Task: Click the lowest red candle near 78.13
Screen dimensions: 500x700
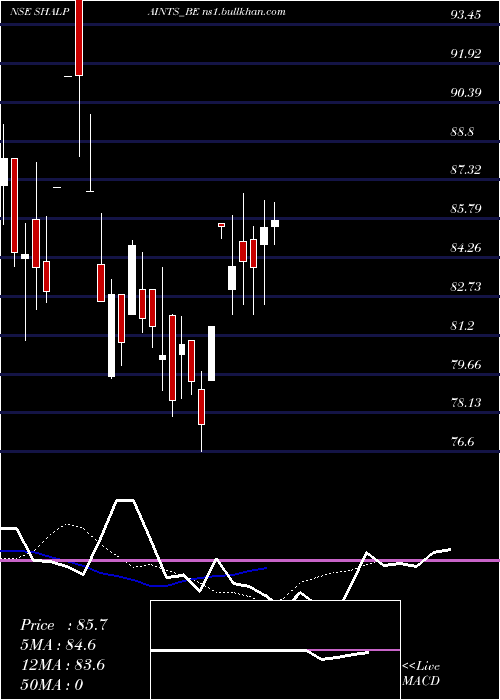Action: 201,407
